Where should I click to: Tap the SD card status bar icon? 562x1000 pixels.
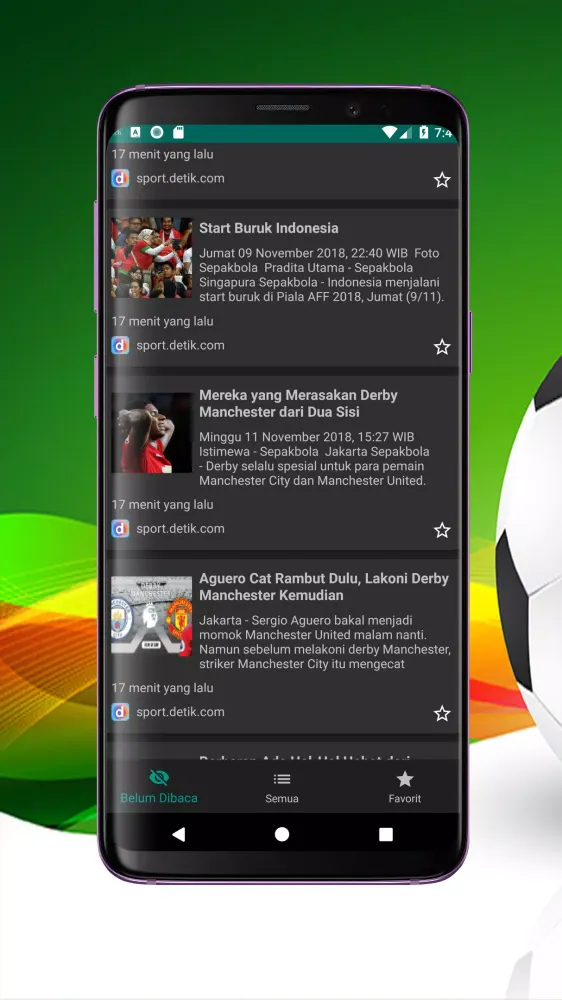tap(179, 133)
